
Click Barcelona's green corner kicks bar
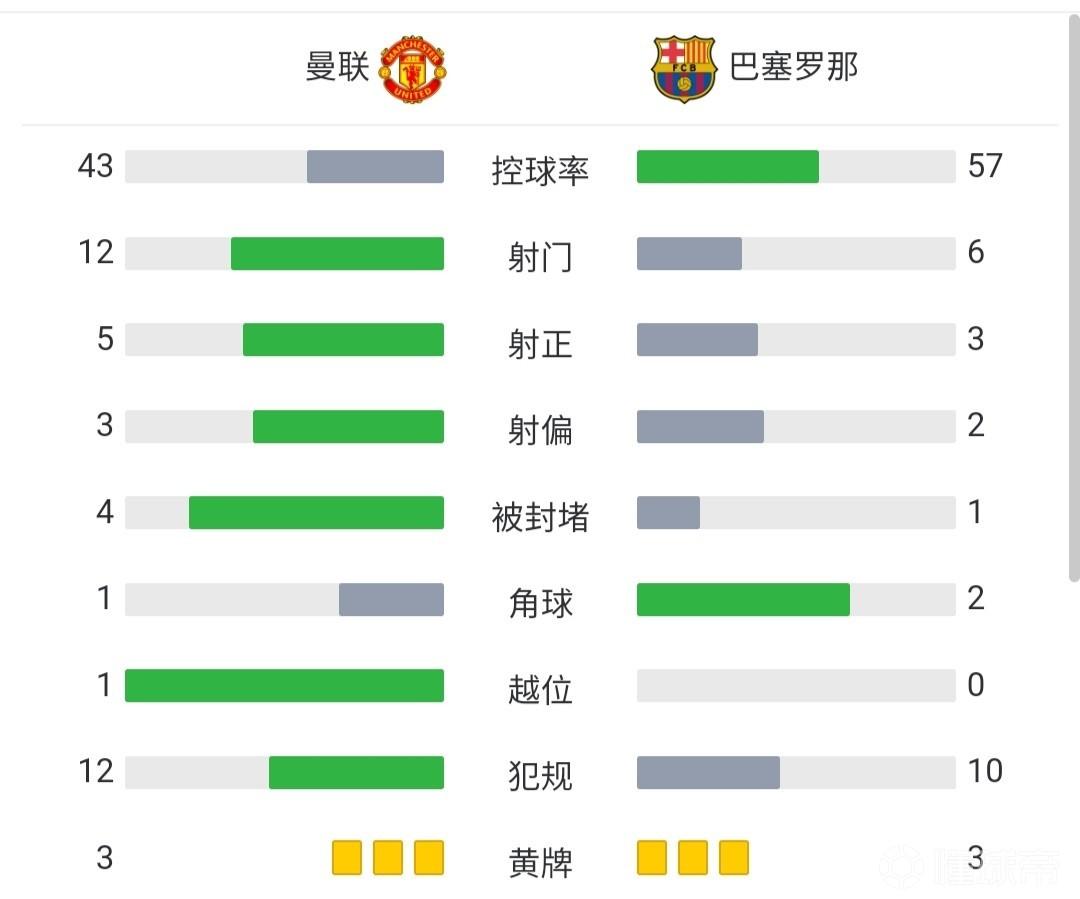click(x=743, y=600)
